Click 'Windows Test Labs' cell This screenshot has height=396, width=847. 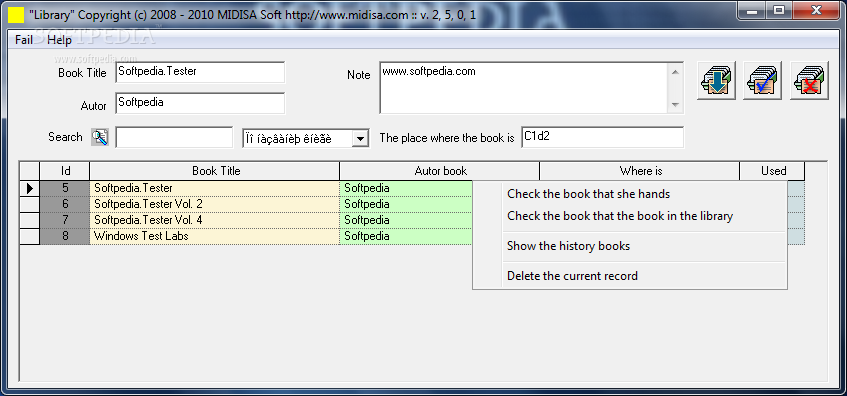215,237
